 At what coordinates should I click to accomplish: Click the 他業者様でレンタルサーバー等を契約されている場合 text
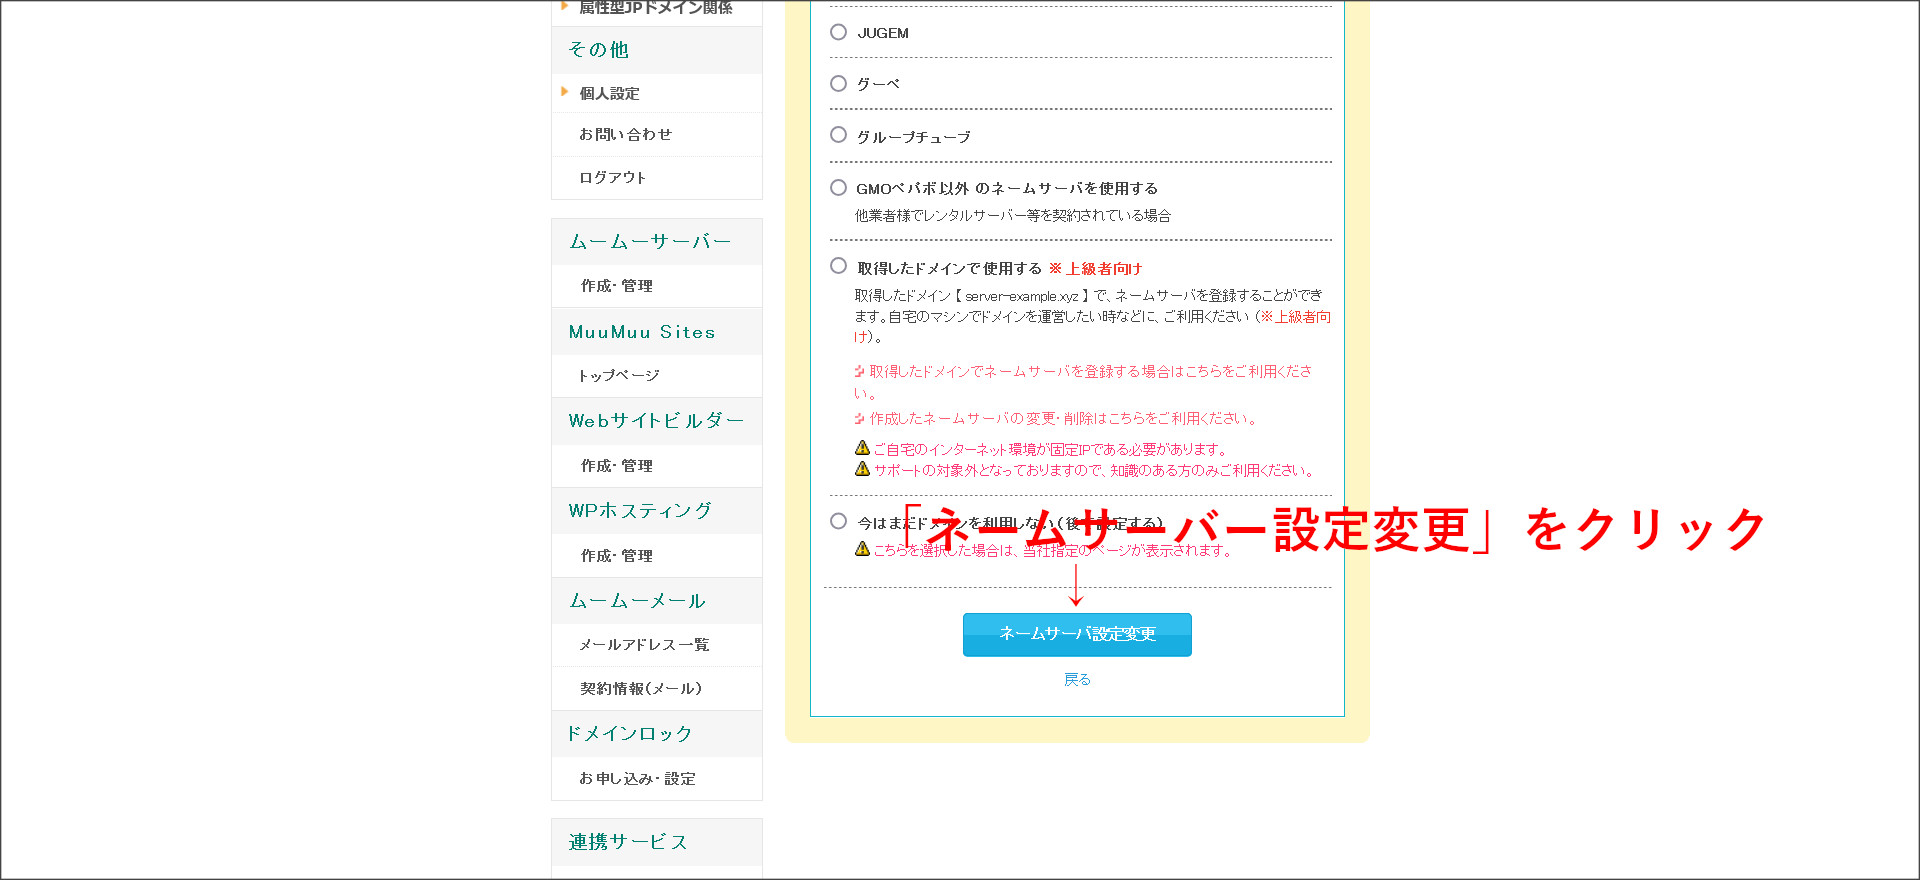pyautogui.click(x=1012, y=215)
